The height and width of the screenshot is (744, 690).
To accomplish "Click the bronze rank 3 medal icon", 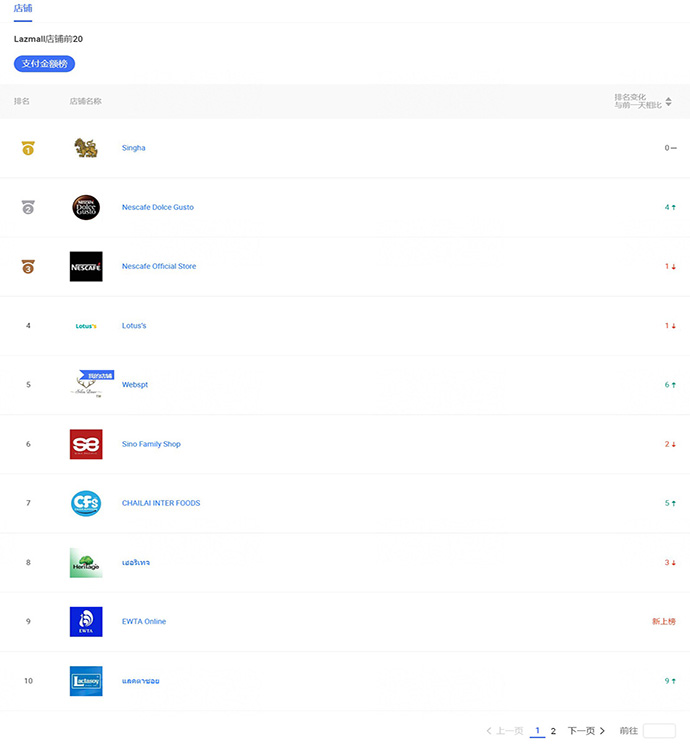I will 28,267.
